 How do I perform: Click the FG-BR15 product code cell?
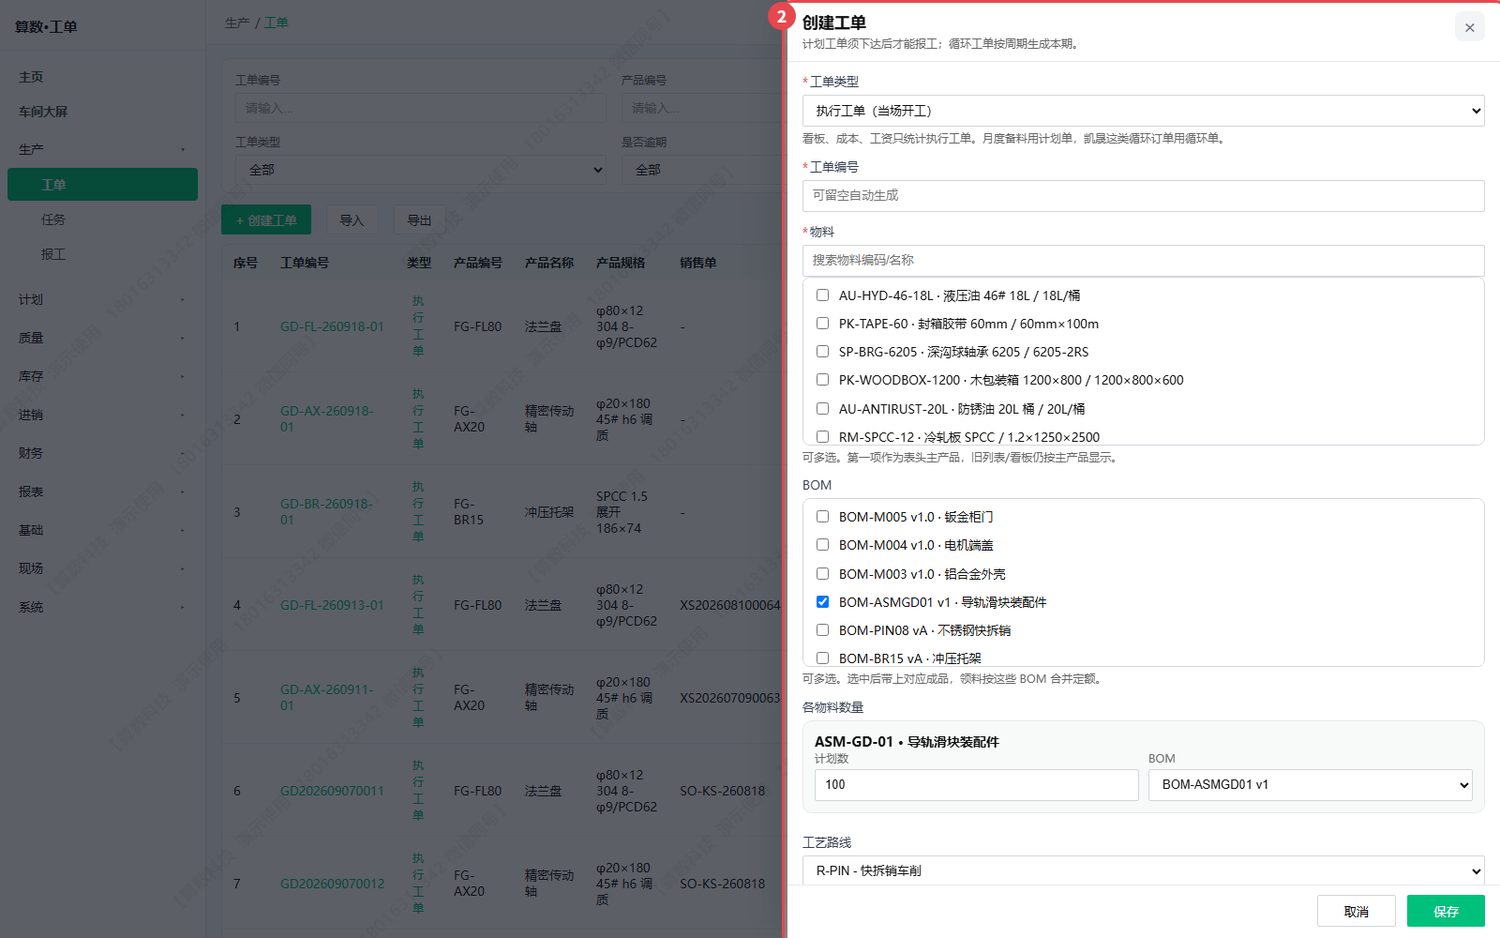click(469, 512)
